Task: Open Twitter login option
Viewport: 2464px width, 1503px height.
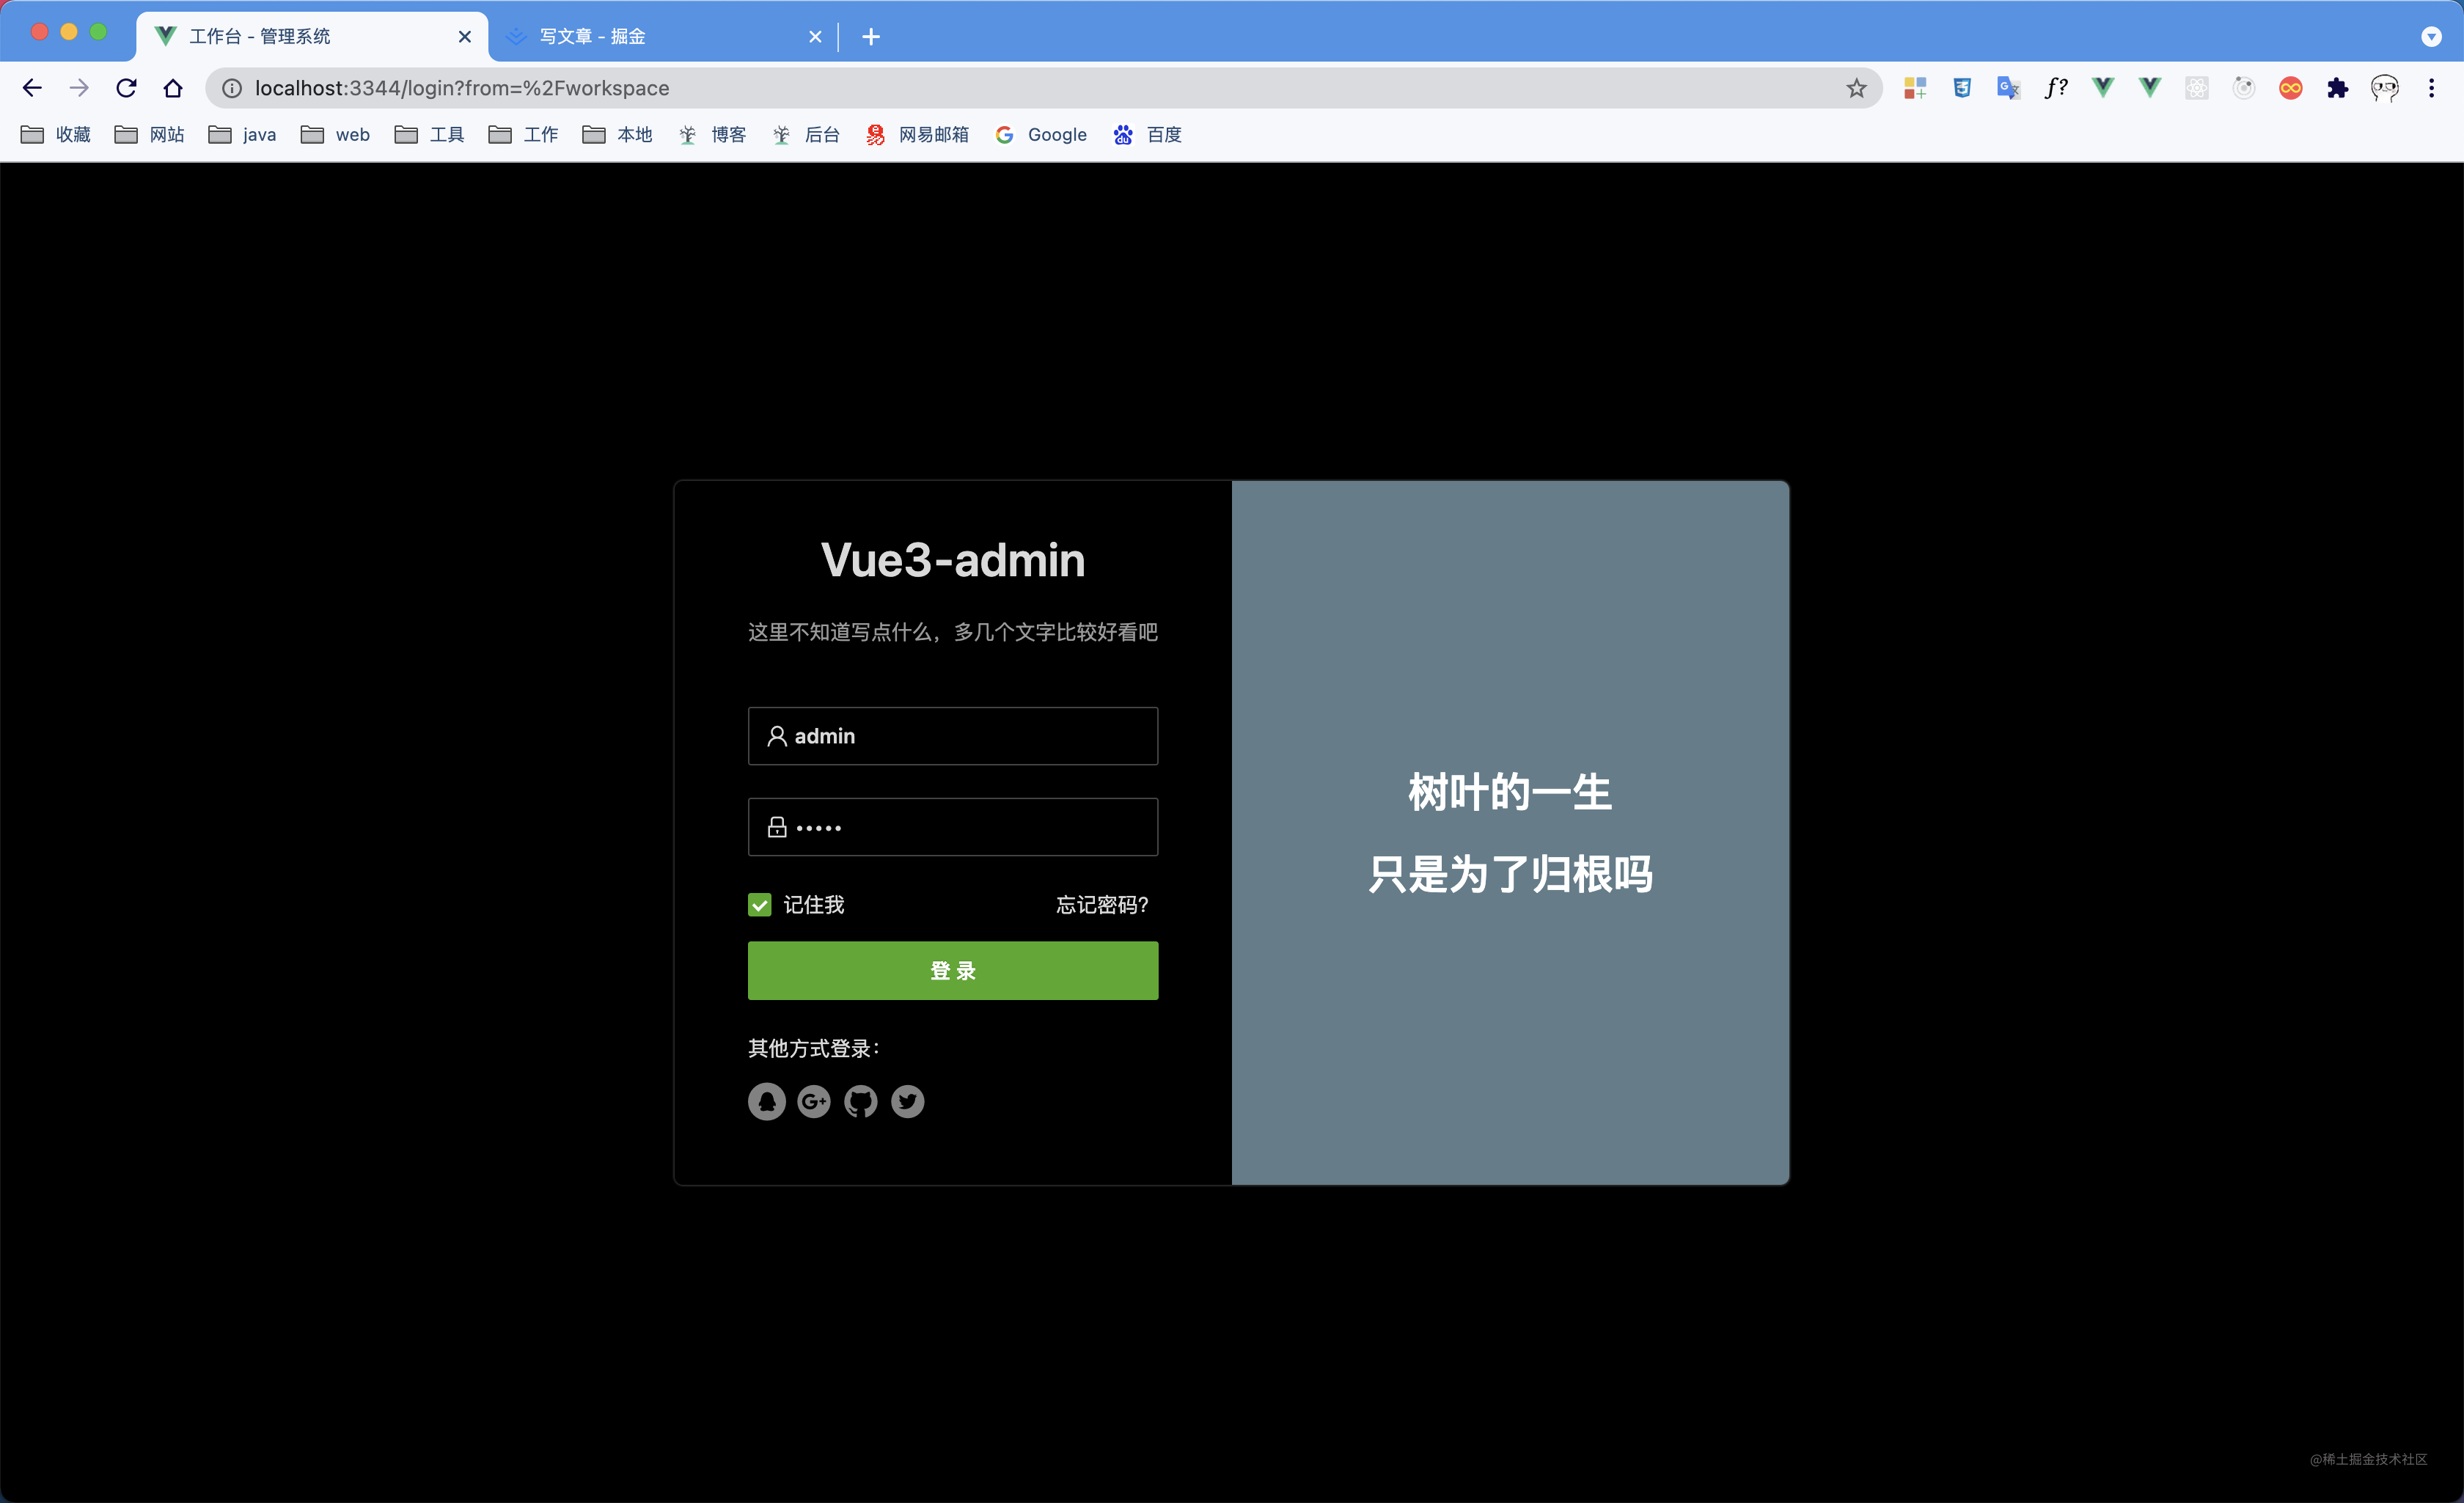Action: click(x=907, y=1101)
